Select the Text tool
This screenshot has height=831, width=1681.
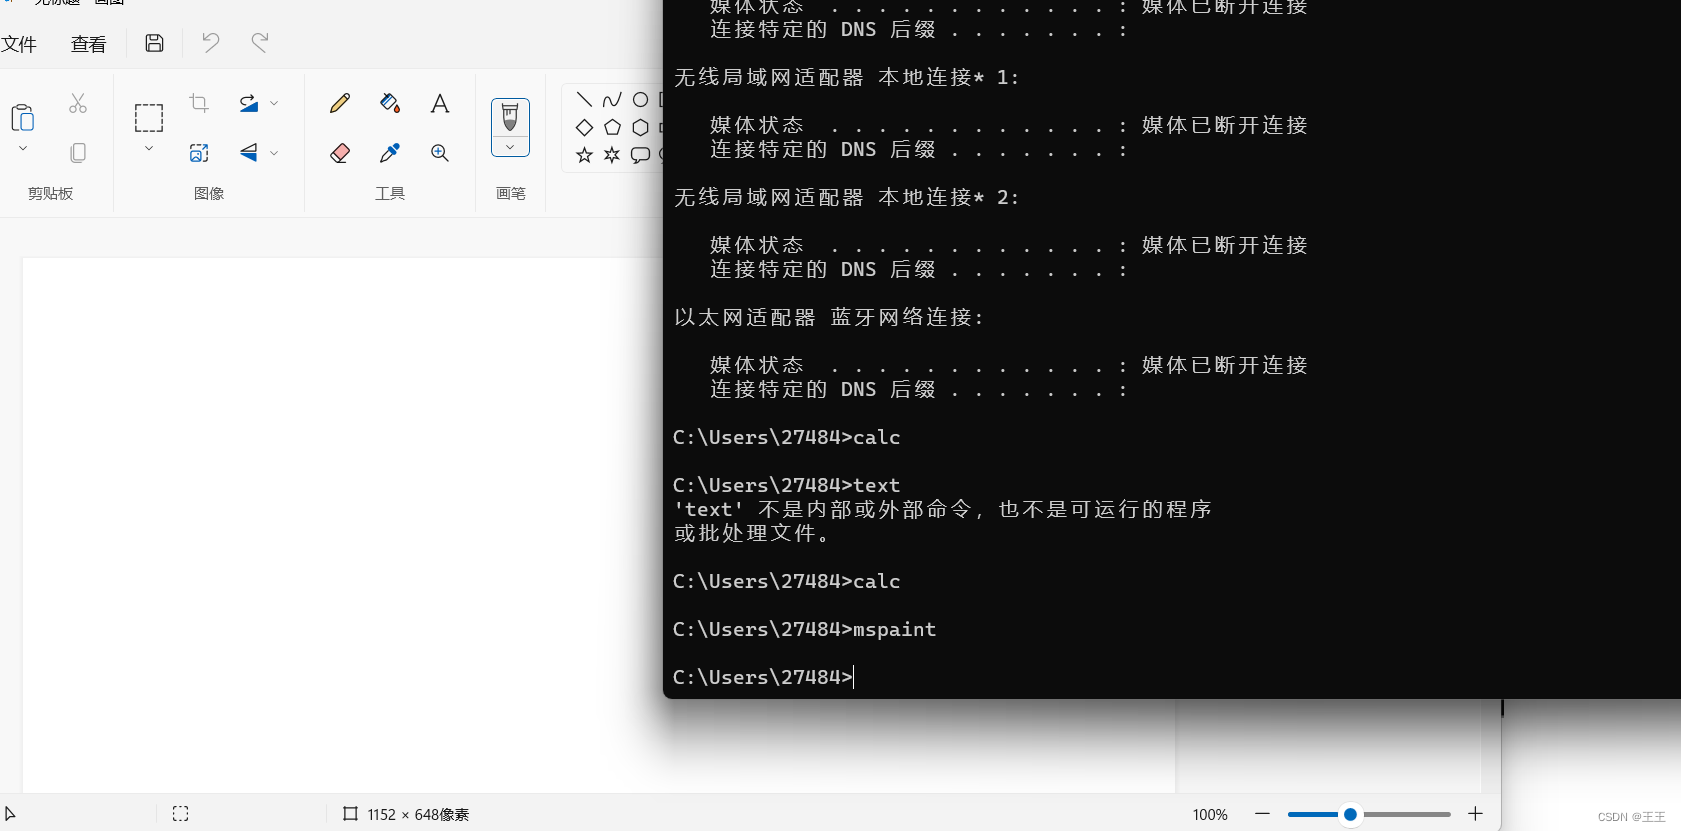point(440,103)
